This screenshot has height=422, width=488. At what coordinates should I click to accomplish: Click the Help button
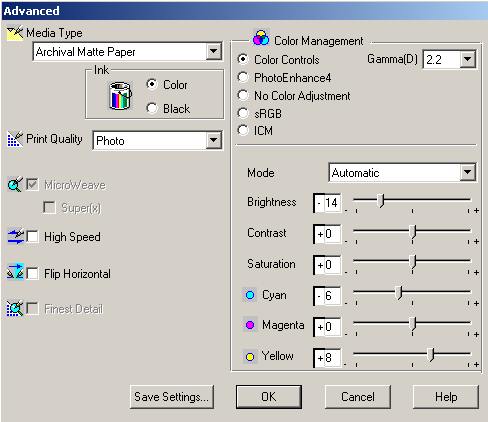(446, 397)
